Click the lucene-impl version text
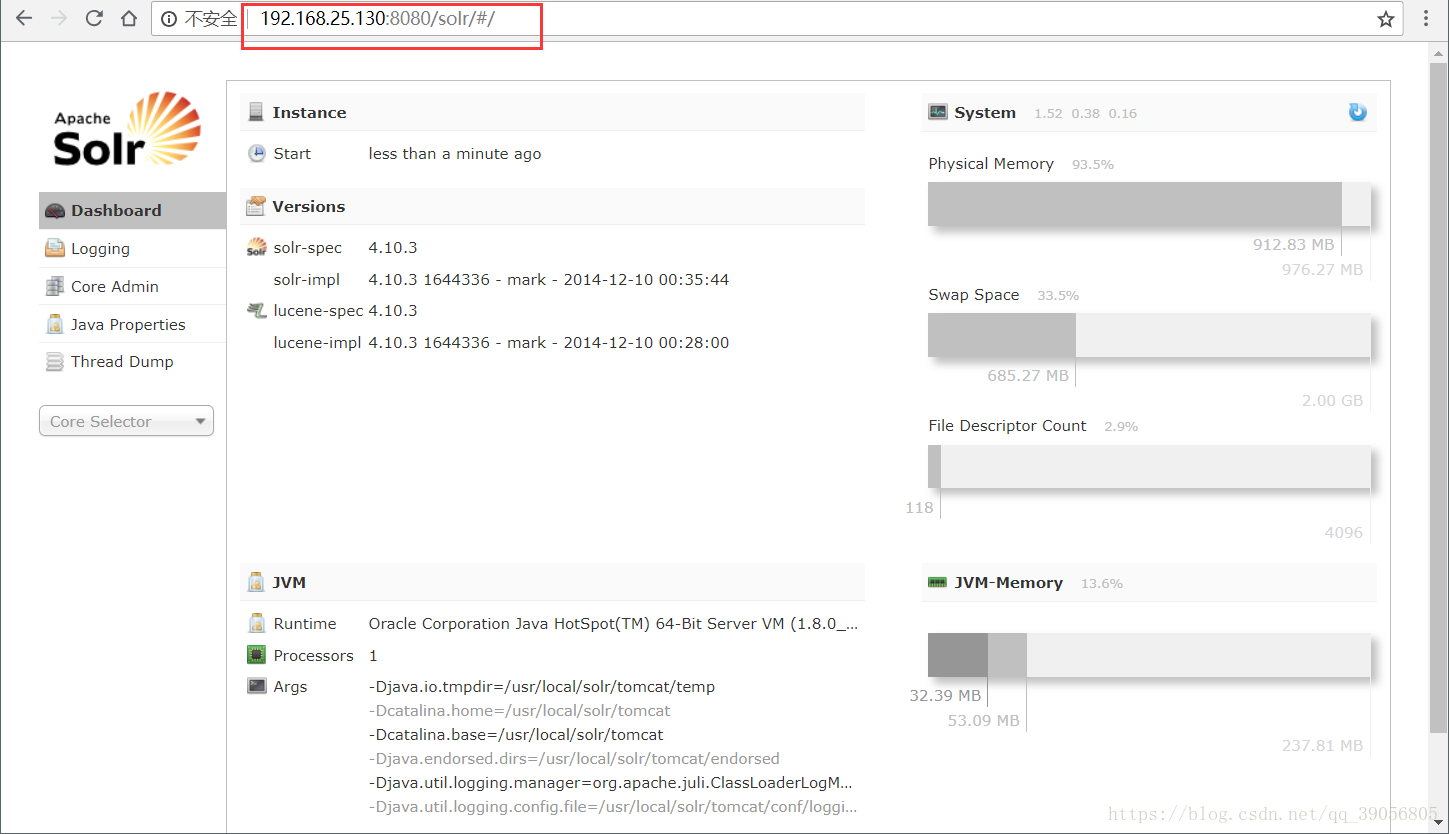The width and height of the screenshot is (1449, 834). coord(549,342)
